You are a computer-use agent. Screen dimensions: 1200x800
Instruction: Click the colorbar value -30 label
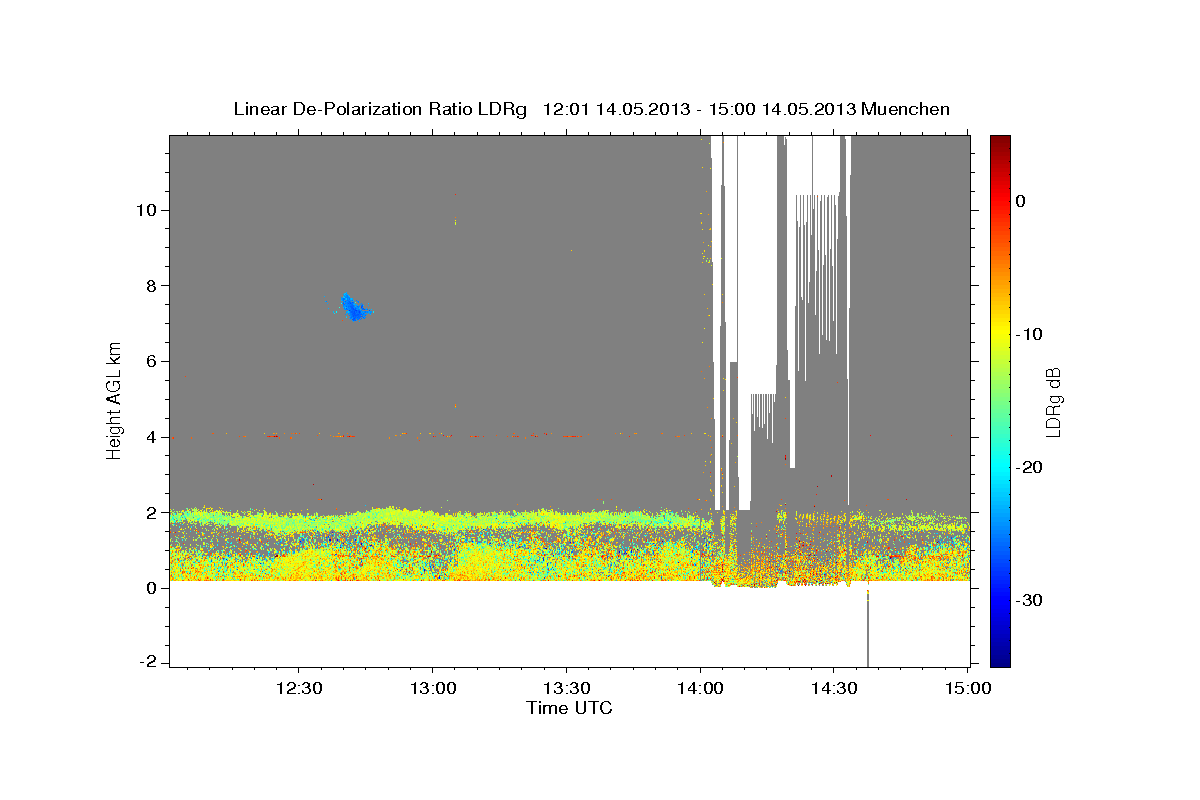click(1030, 600)
